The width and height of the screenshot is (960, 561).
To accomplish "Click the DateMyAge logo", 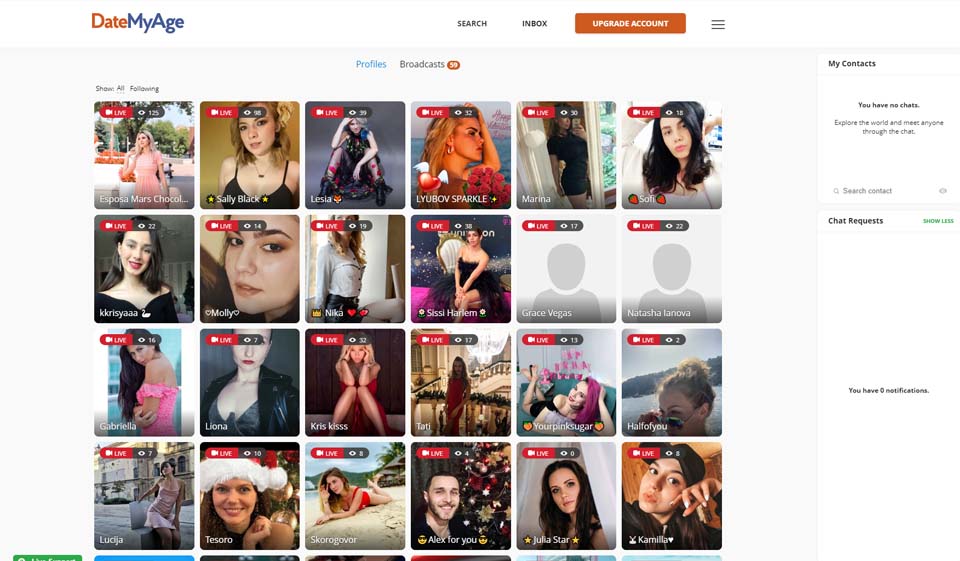I will (137, 23).
